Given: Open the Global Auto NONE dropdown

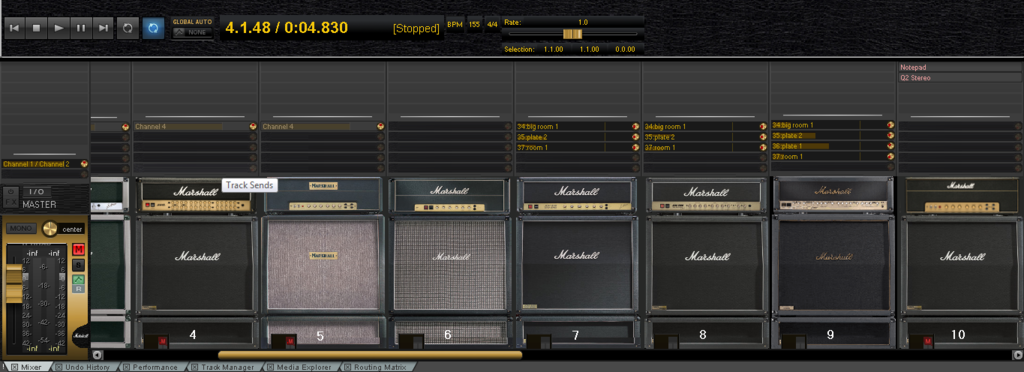Looking at the screenshot, I should (x=192, y=32).
